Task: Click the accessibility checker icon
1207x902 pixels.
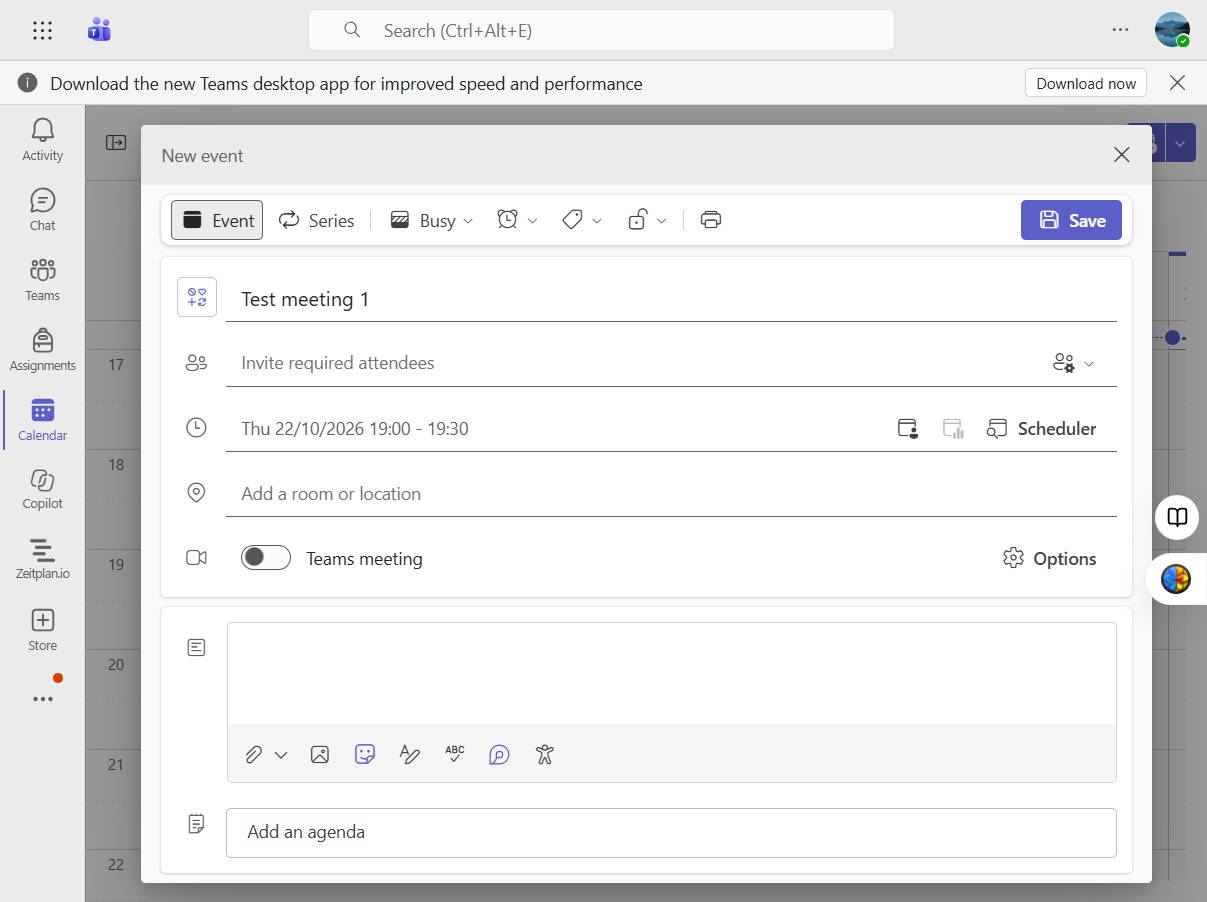Action: click(x=544, y=755)
